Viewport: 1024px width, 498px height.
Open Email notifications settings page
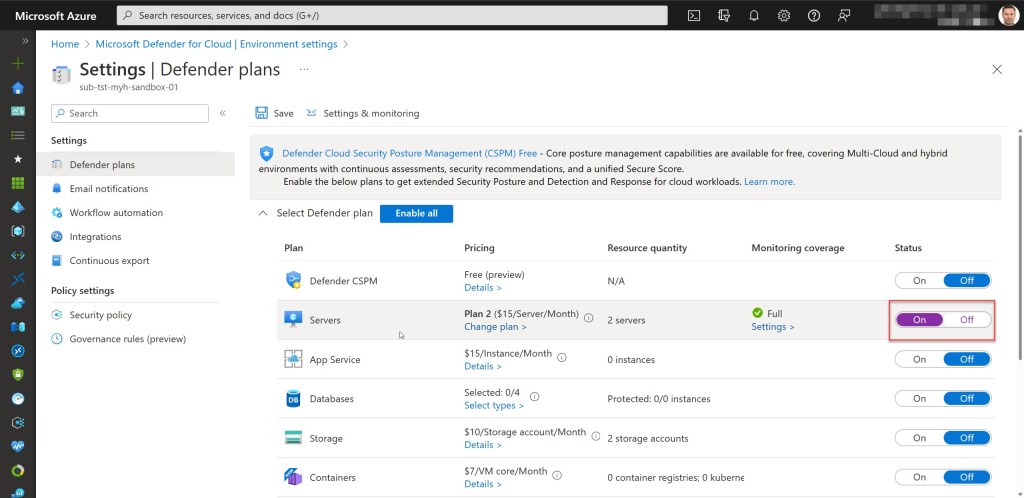pyautogui.click(x=108, y=189)
